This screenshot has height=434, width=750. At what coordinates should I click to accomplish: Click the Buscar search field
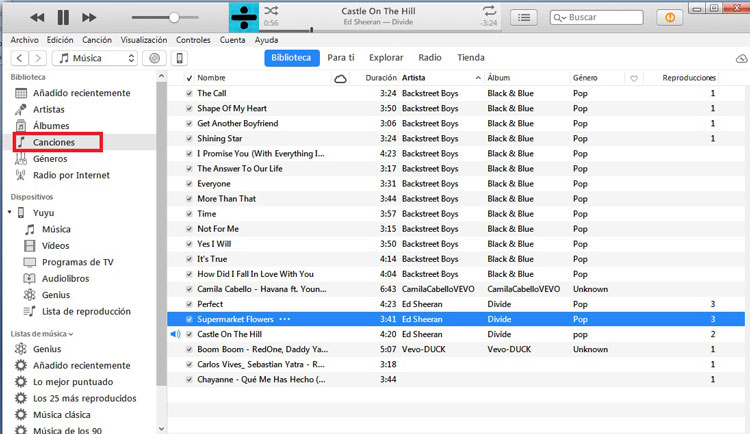click(596, 18)
